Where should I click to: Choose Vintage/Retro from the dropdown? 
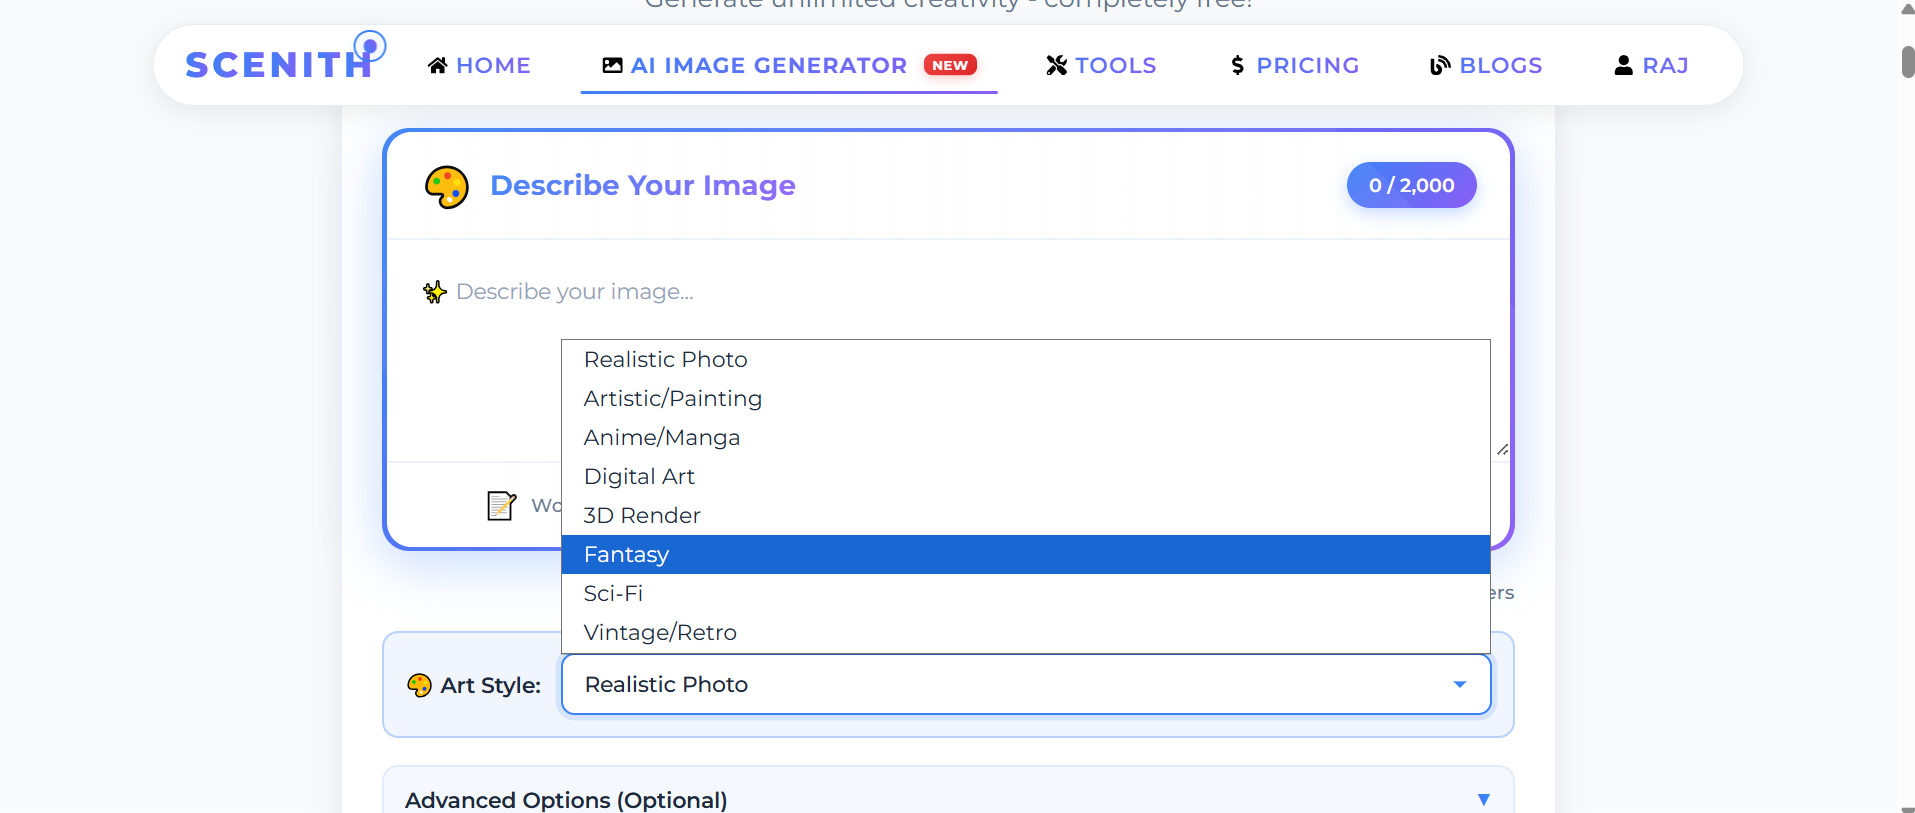click(x=659, y=632)
